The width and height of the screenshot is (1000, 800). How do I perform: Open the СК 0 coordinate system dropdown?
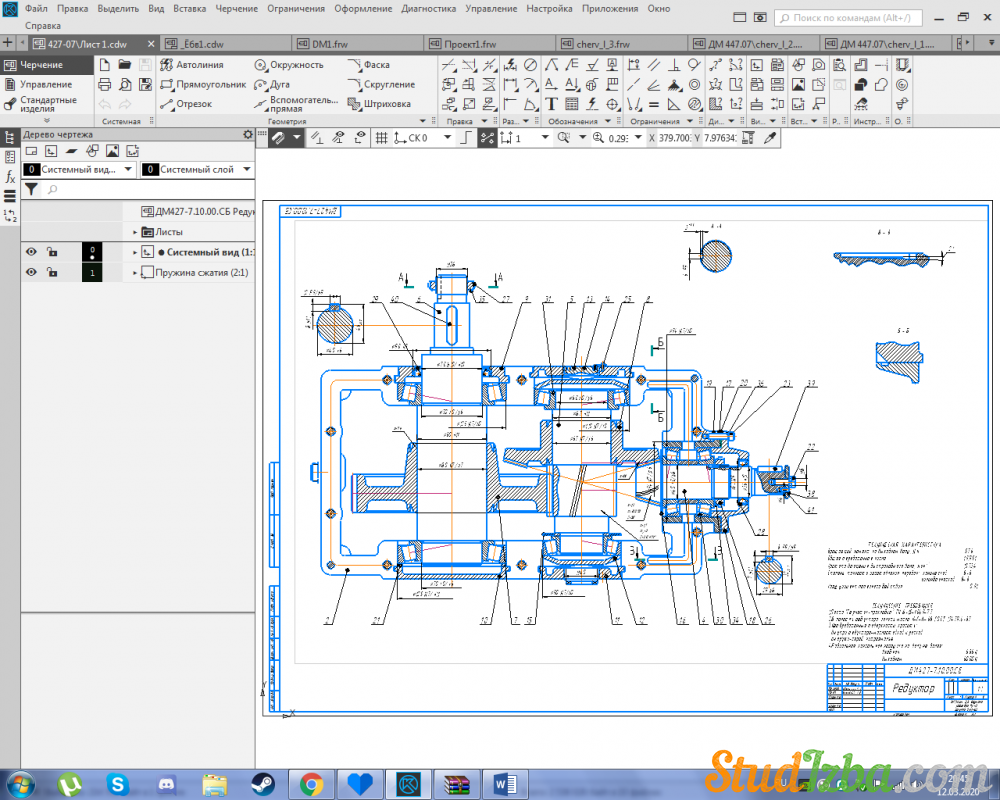(447, 138)
